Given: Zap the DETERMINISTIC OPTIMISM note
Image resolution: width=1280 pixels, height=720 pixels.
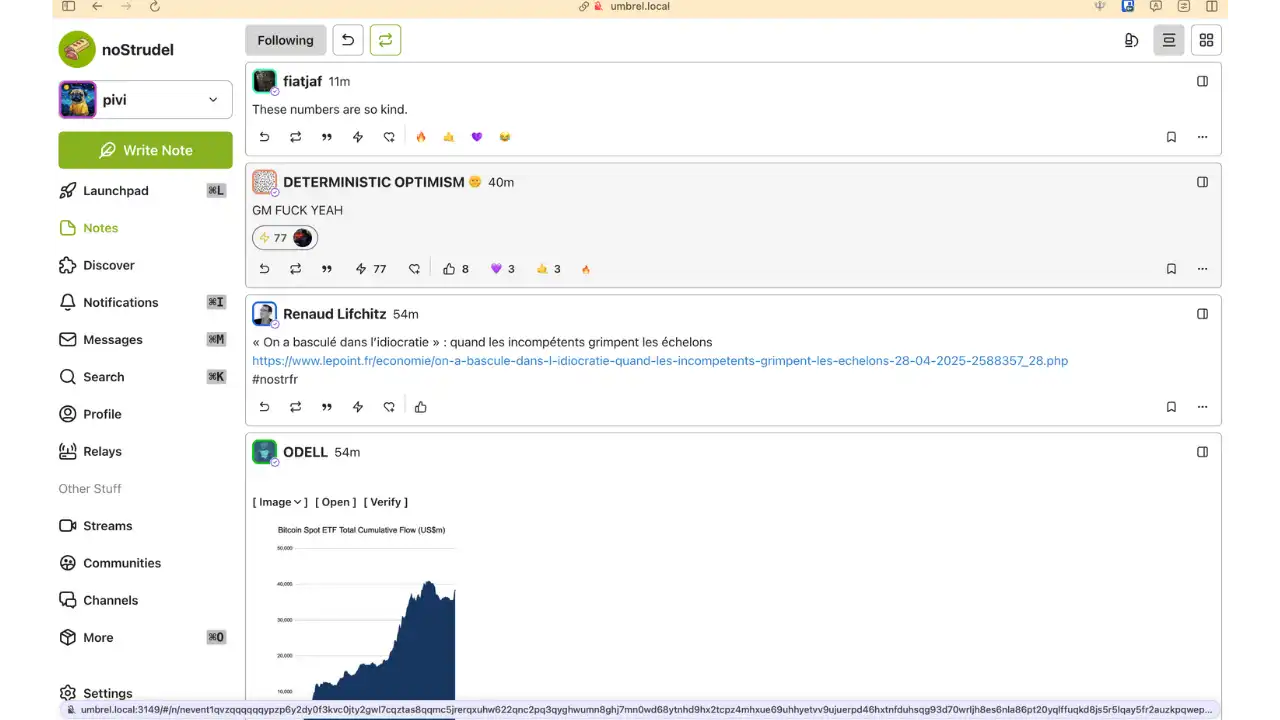Looking at the screenshot, I should click(369, 269).
